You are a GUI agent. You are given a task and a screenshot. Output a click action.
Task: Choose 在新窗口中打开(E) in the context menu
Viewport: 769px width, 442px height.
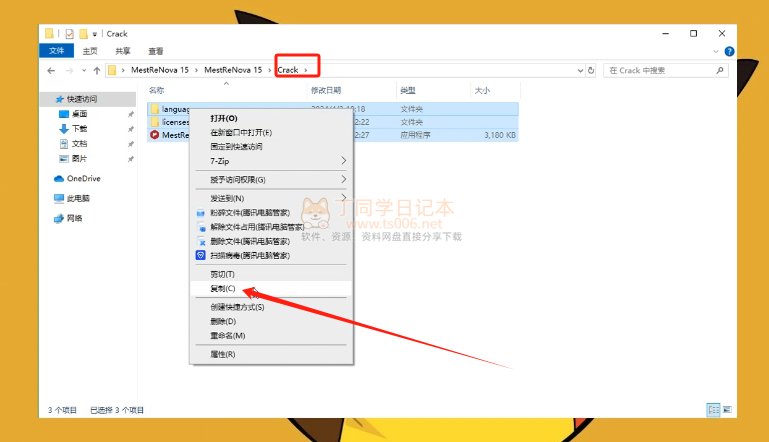click(x=271, y=132)
